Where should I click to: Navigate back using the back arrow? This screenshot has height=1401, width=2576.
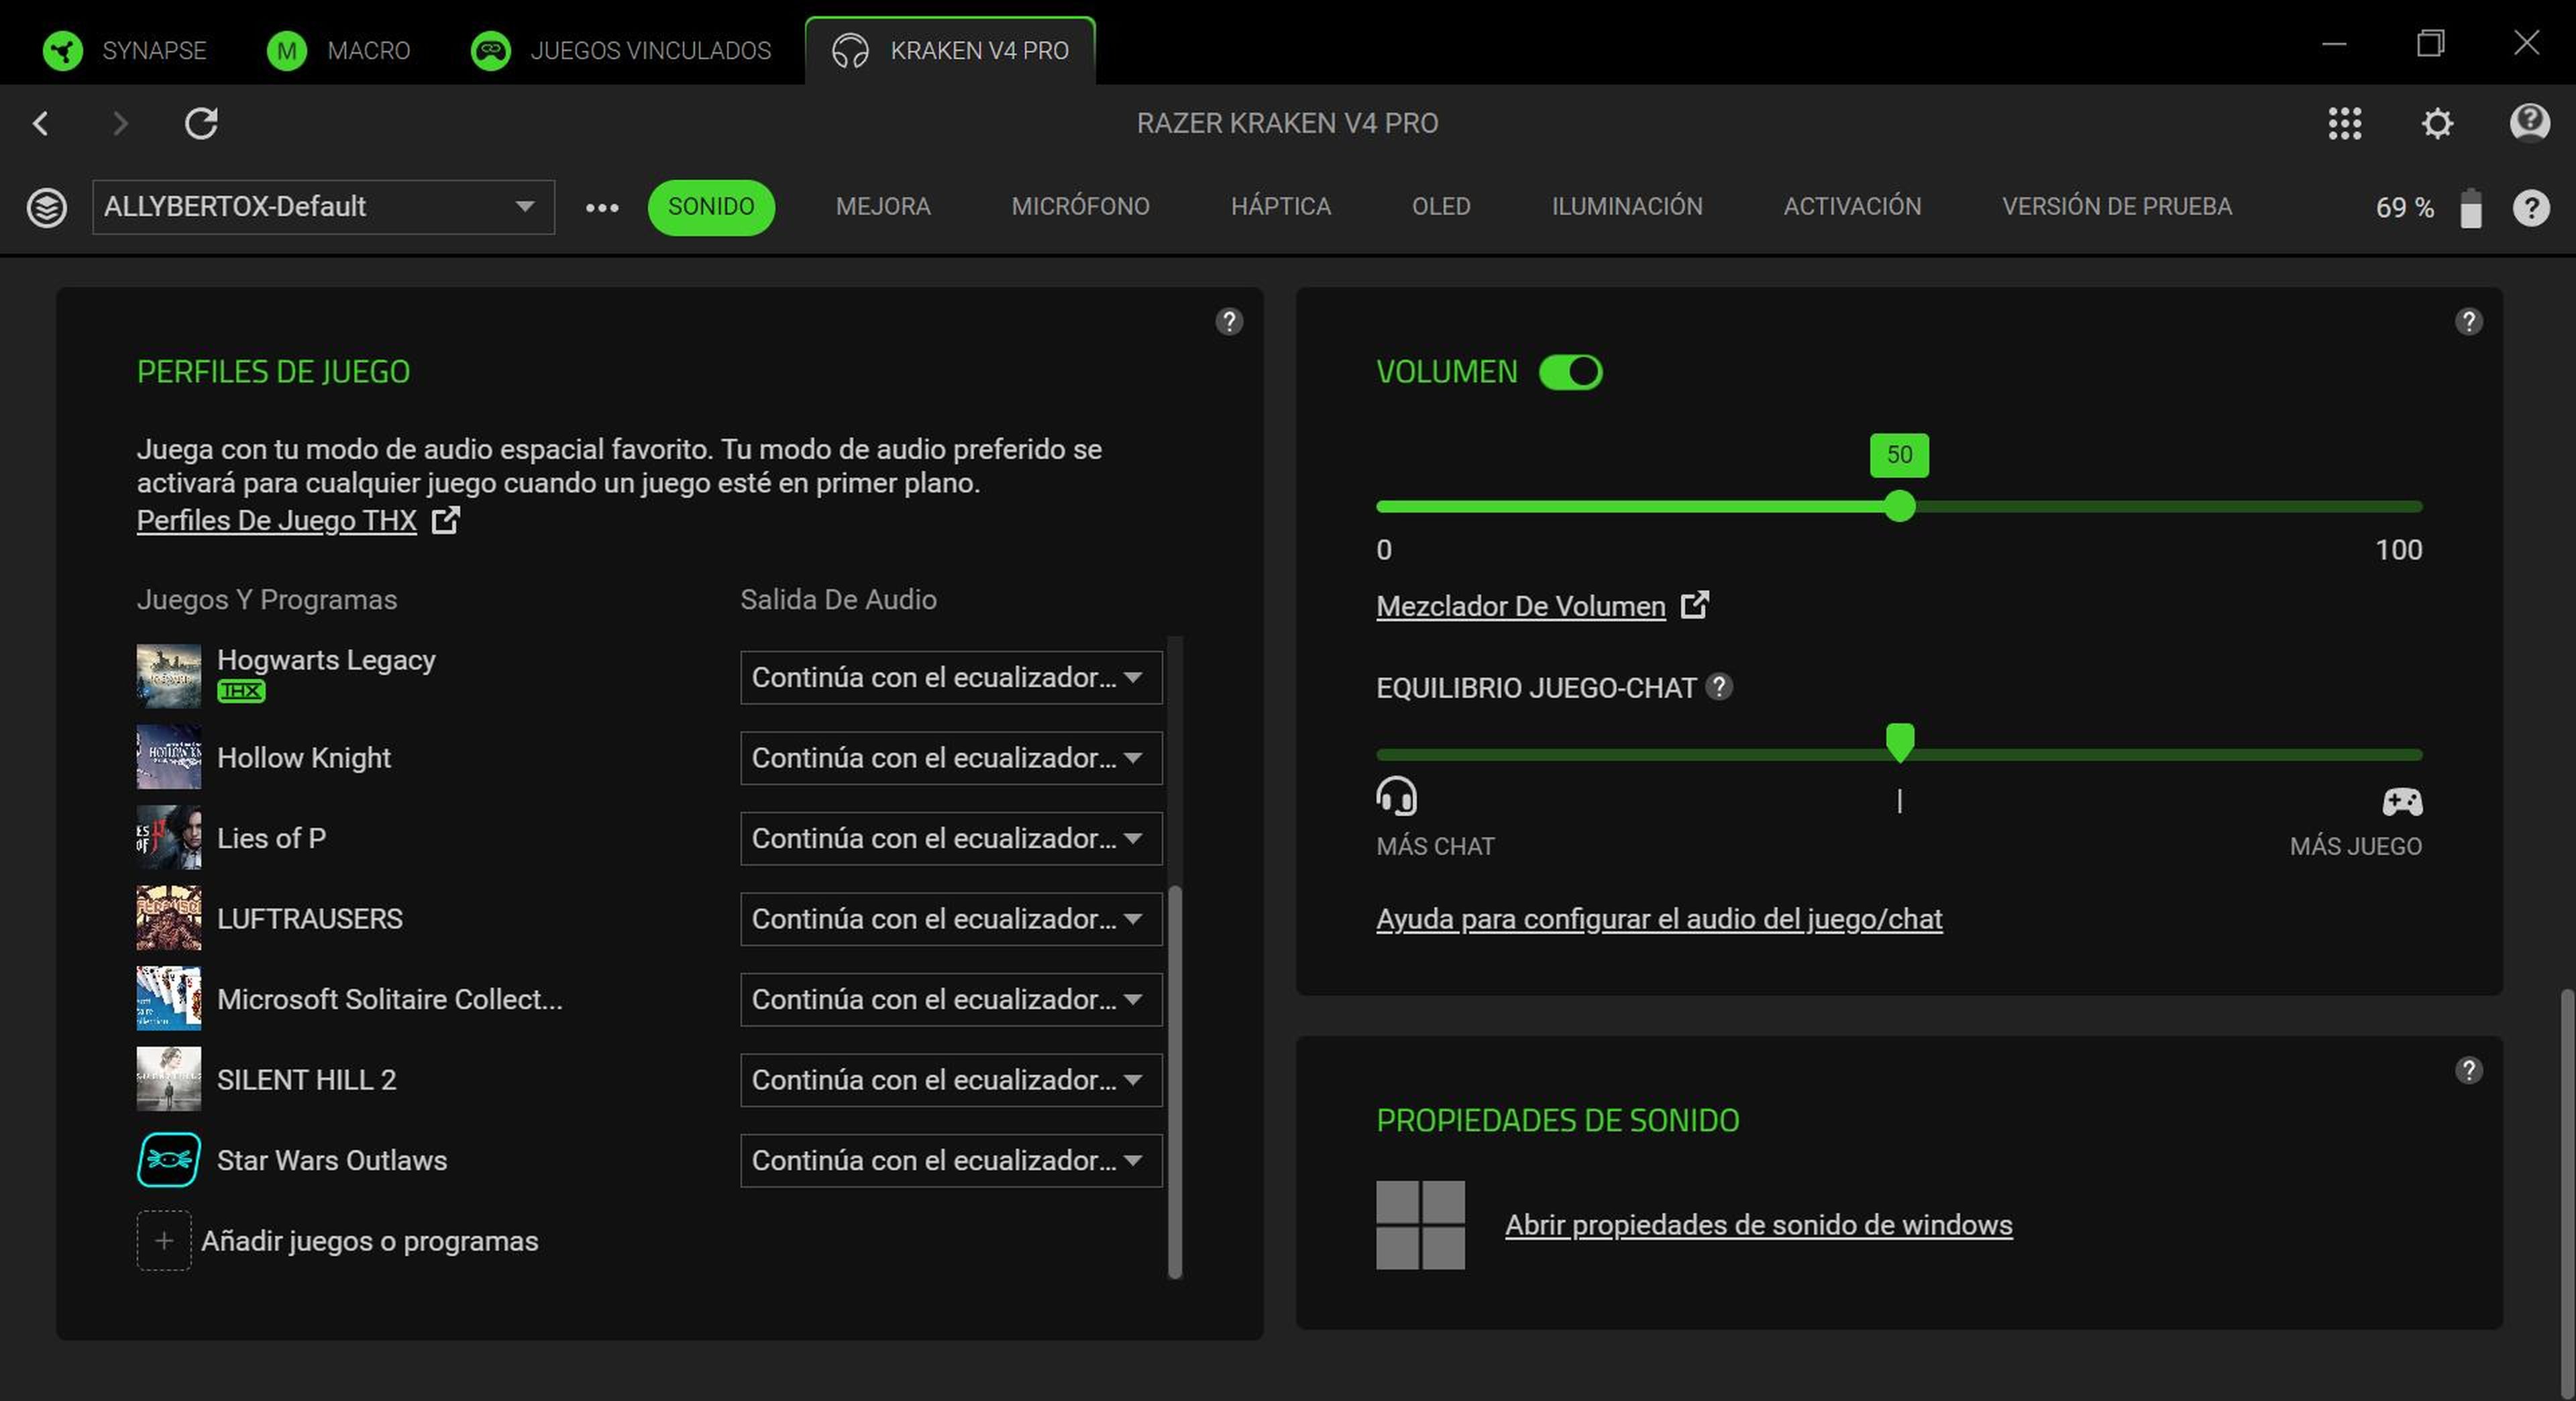point(41,123)
